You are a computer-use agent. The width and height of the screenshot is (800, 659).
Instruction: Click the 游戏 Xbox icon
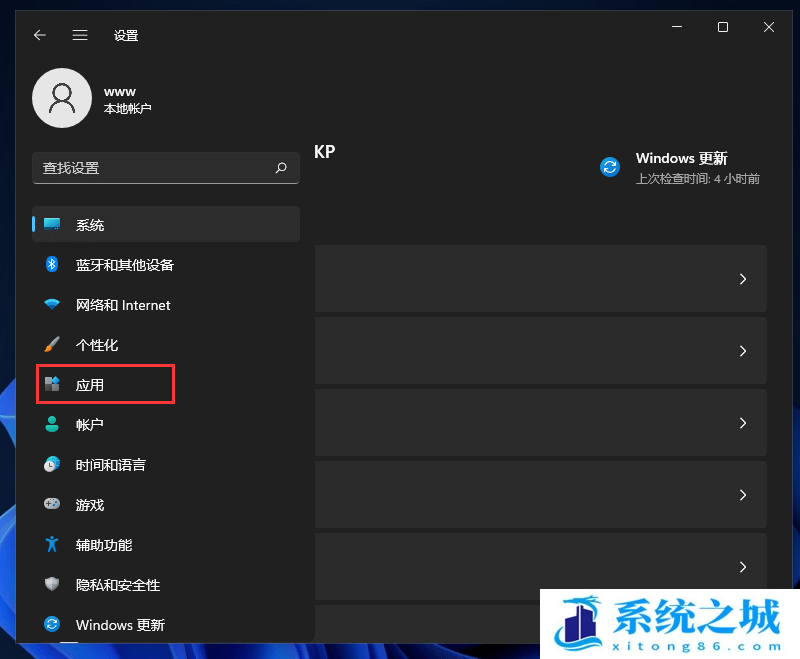pyautogui.click(x=51, y=504)
